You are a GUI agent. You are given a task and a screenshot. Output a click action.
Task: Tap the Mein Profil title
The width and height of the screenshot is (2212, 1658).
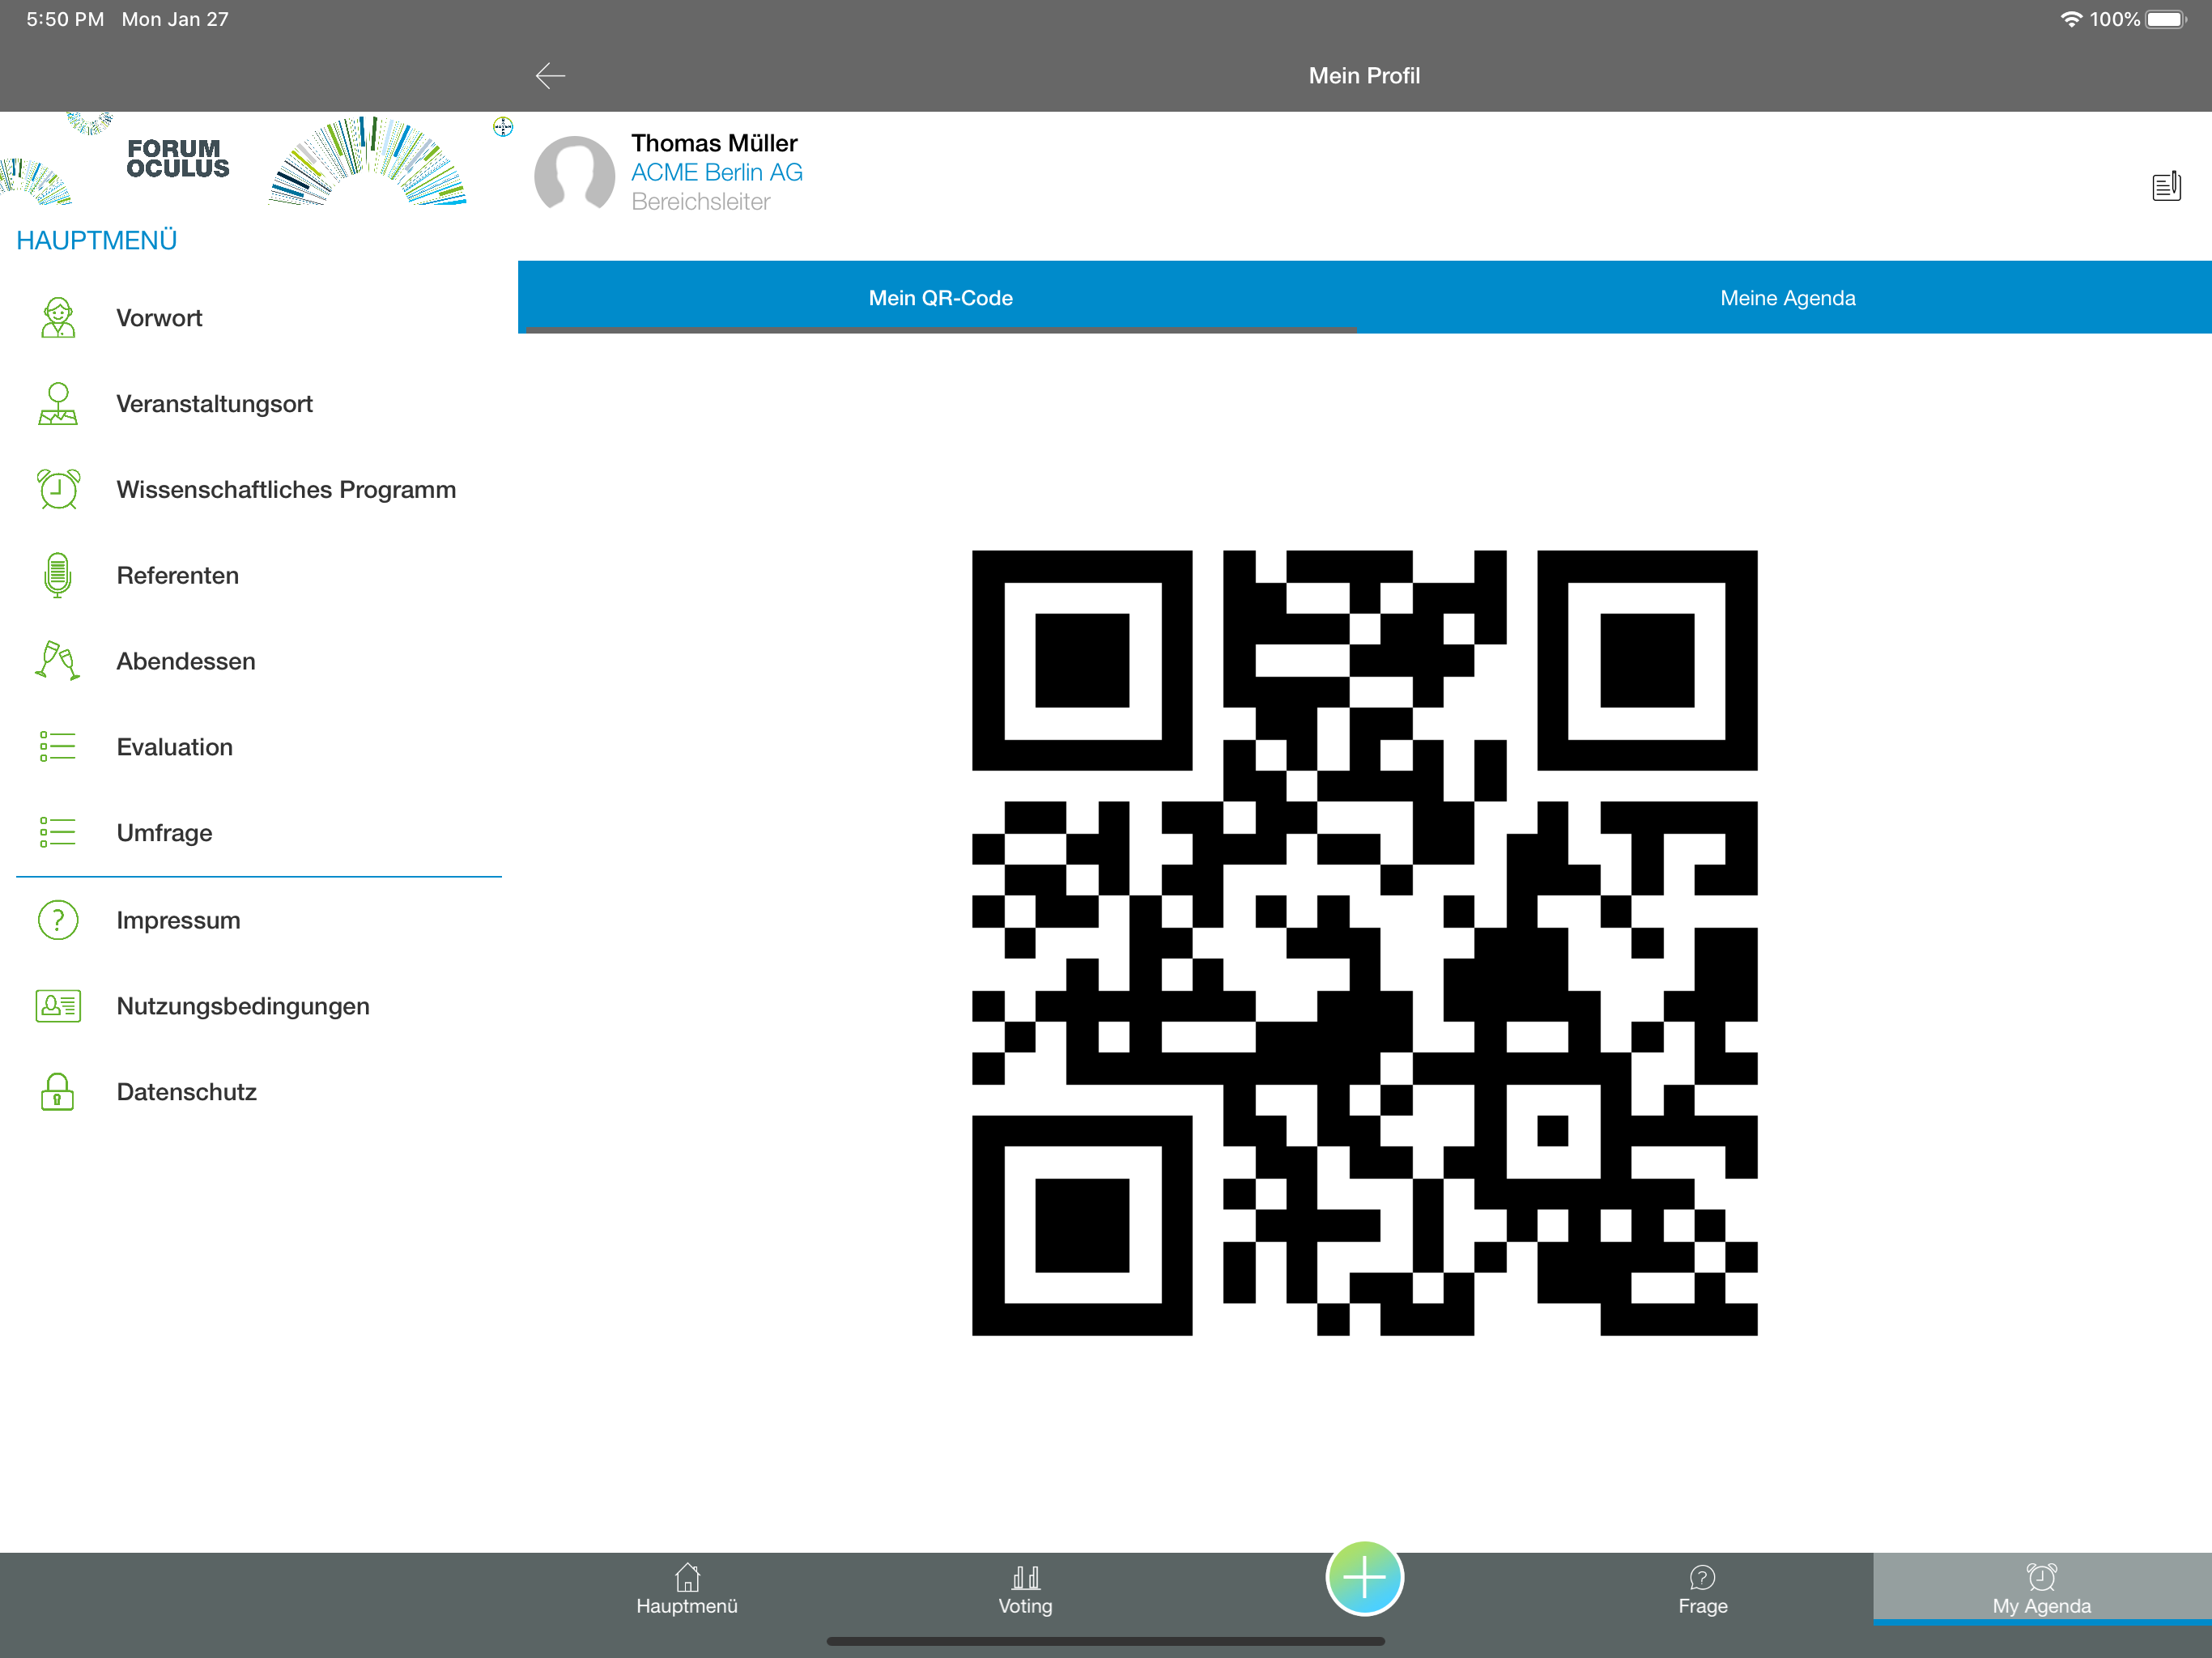(1364, 76)
